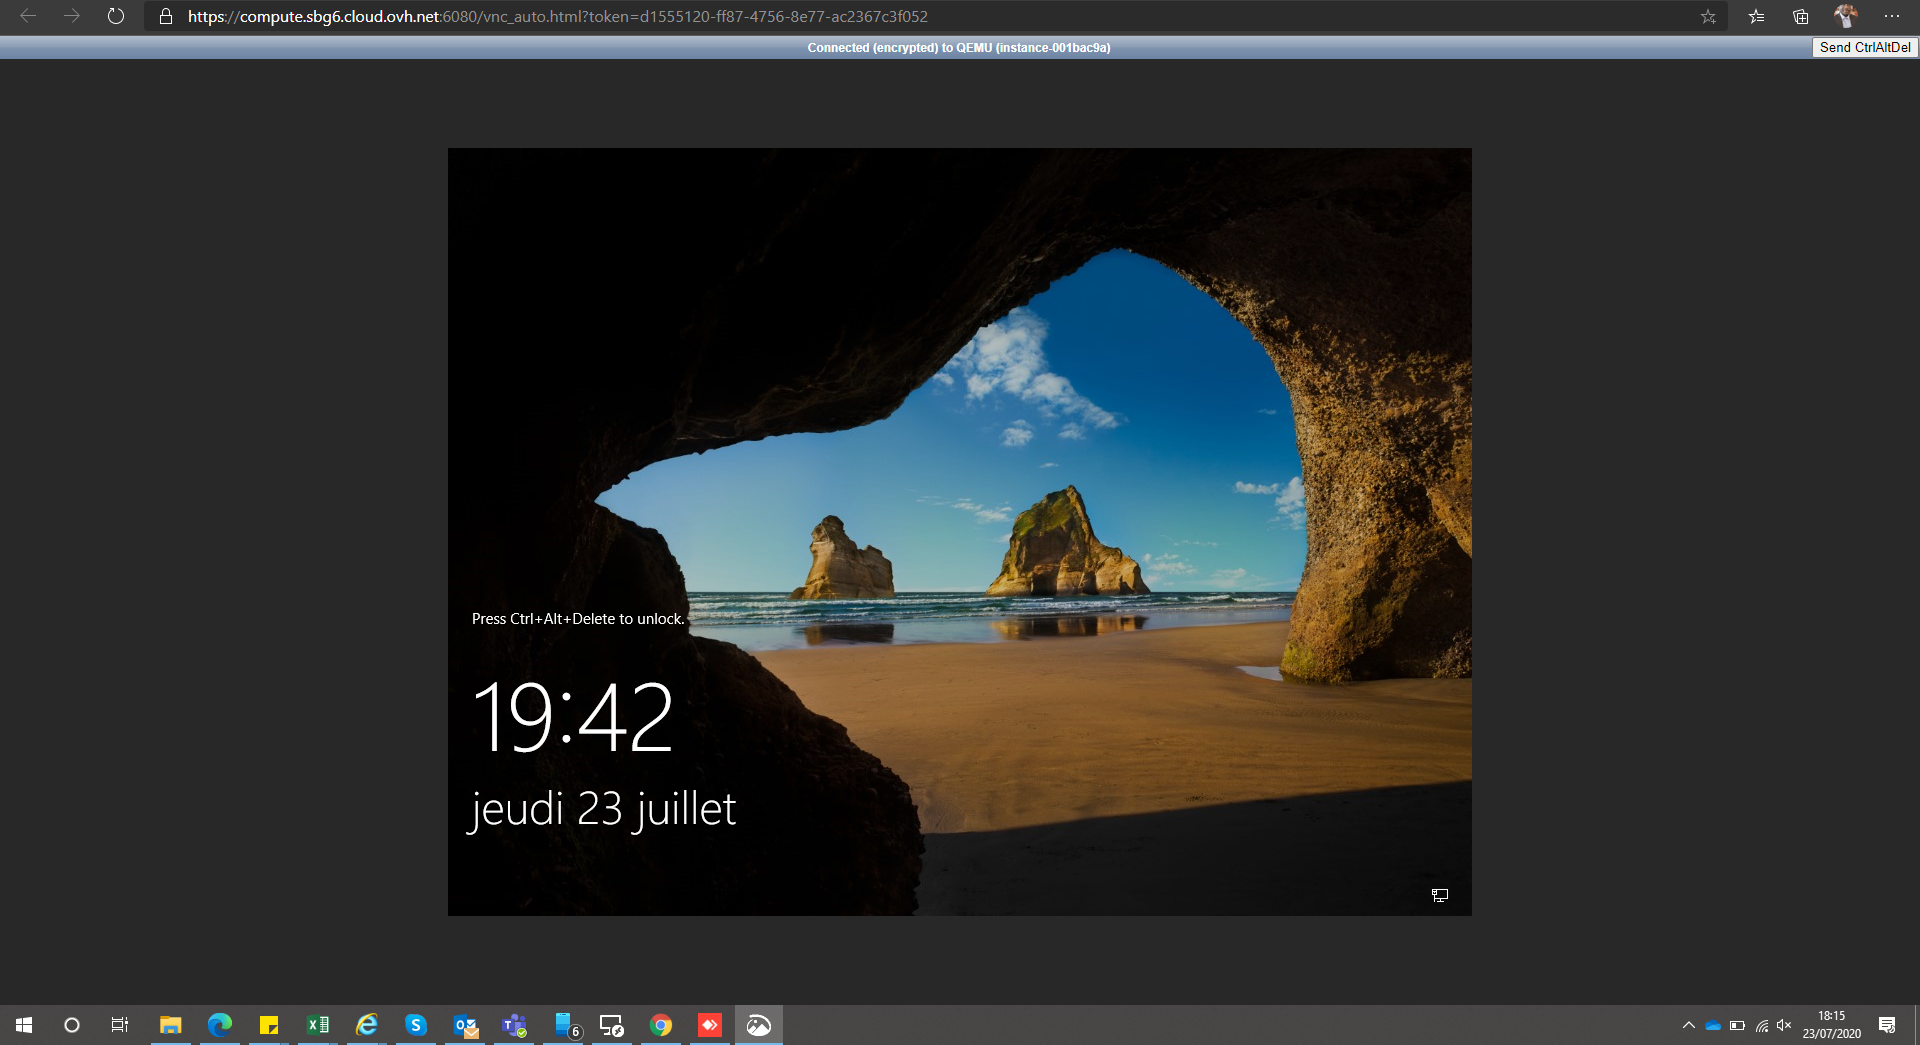Add this page to favorites

click(1708, 16)
